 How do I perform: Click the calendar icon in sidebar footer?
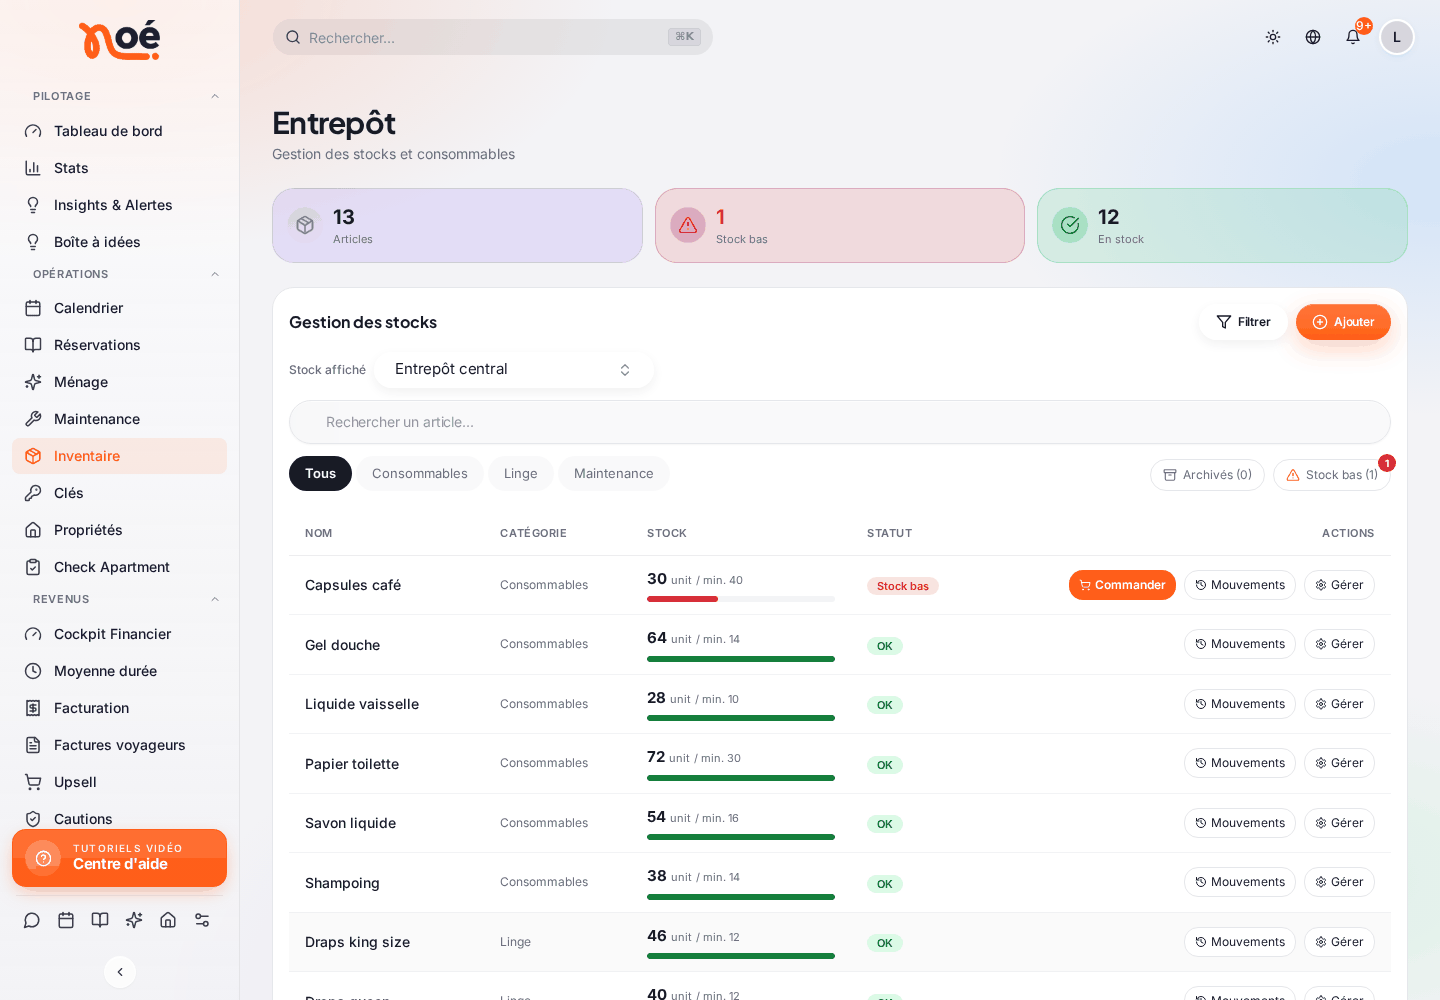[x=66, y=920]
